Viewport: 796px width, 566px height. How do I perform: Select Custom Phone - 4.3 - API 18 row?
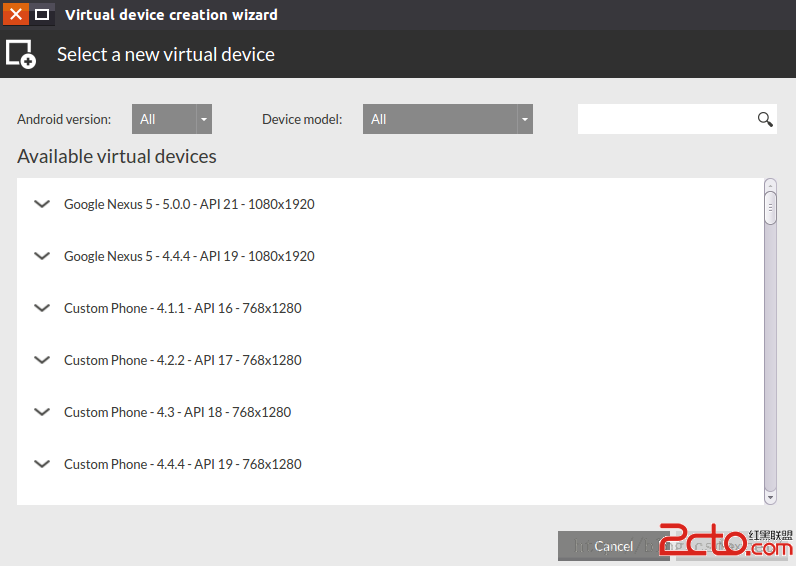tap(390, 412)
